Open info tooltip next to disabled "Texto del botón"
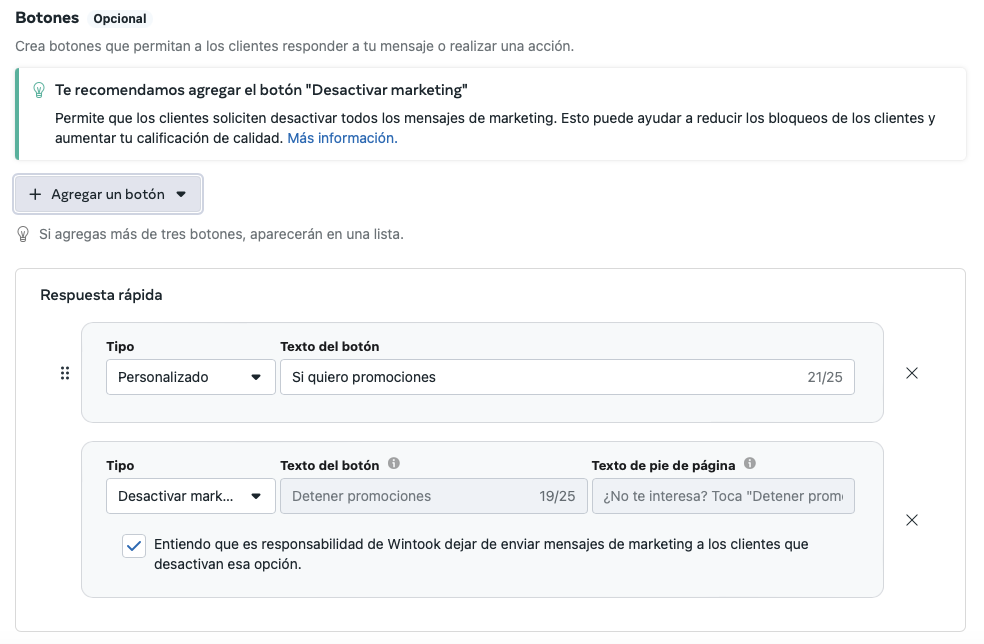 [x=394, y=464]
